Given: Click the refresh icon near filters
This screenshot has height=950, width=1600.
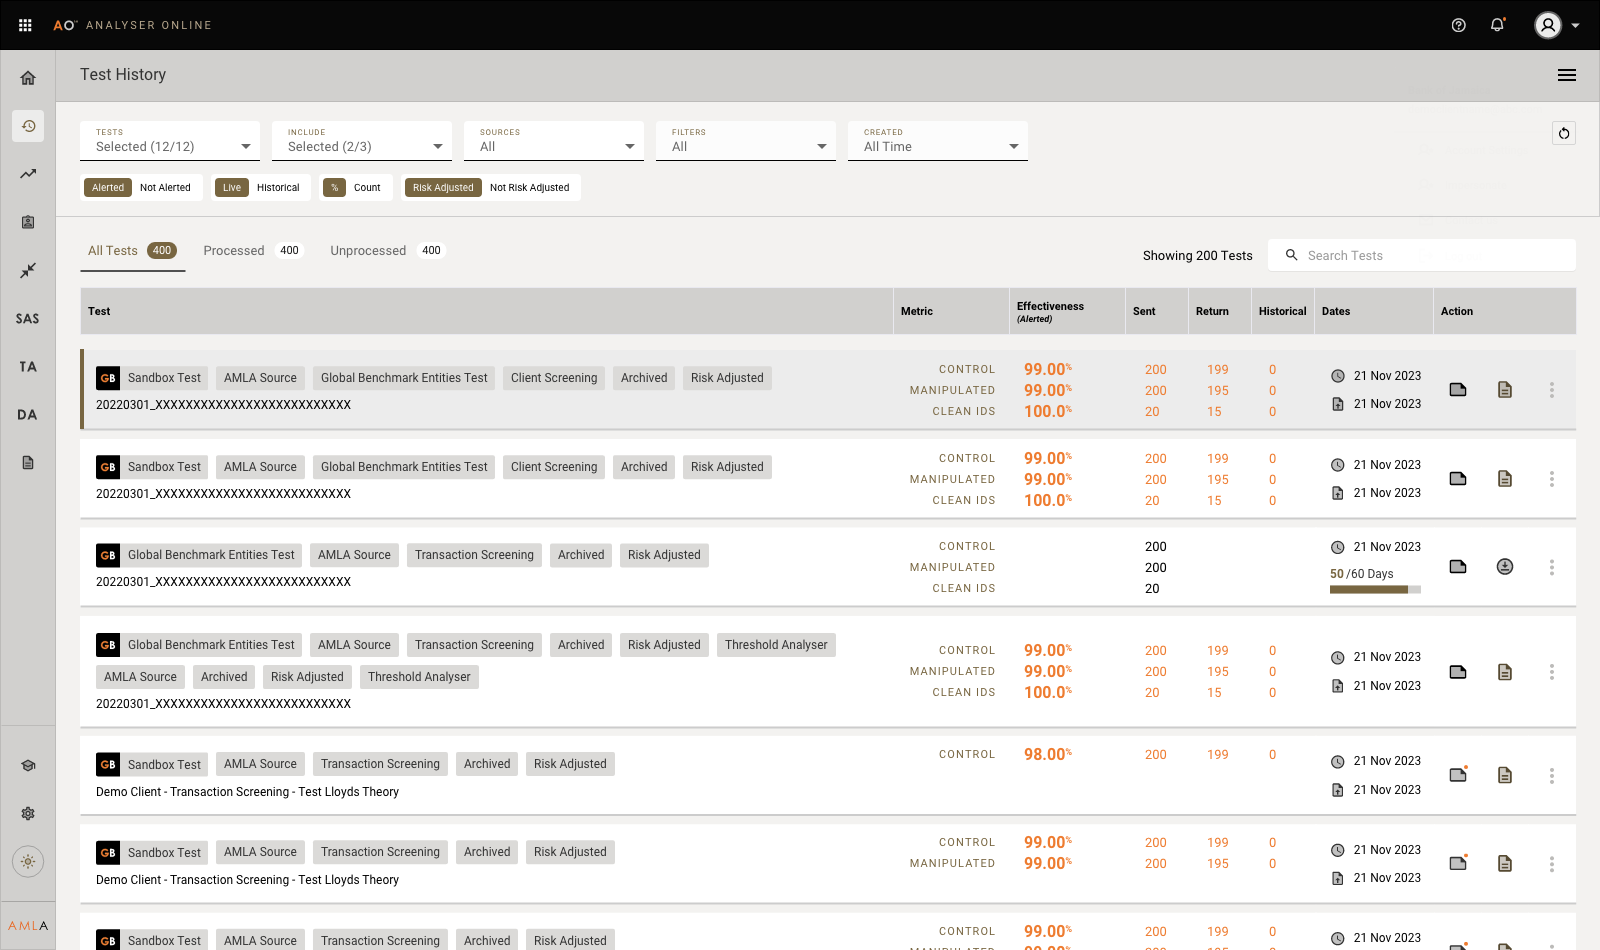Looking at the screenshot, I should pos(1564,133).
